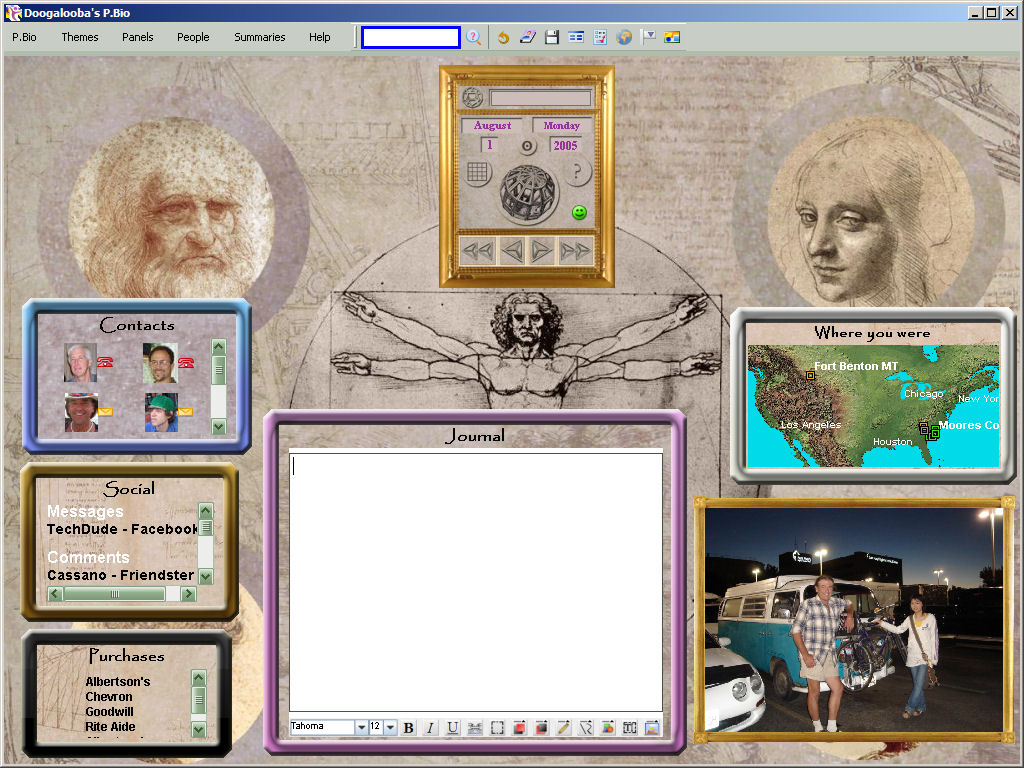Click the contact with colorful hat photo
The height and width of the screenshot is (768, 1024).
coord(82,412)
